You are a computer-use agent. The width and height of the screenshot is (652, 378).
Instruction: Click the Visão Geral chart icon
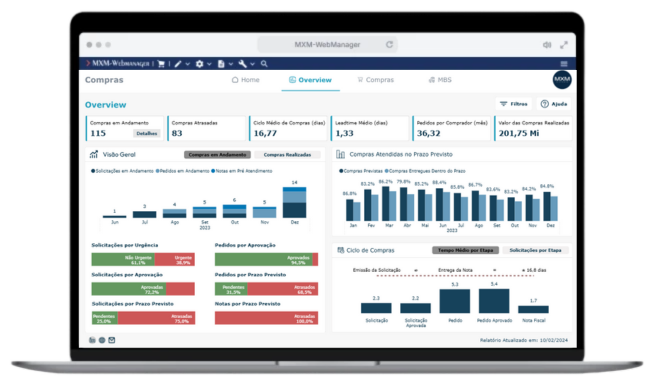click(x=94, y=154)
